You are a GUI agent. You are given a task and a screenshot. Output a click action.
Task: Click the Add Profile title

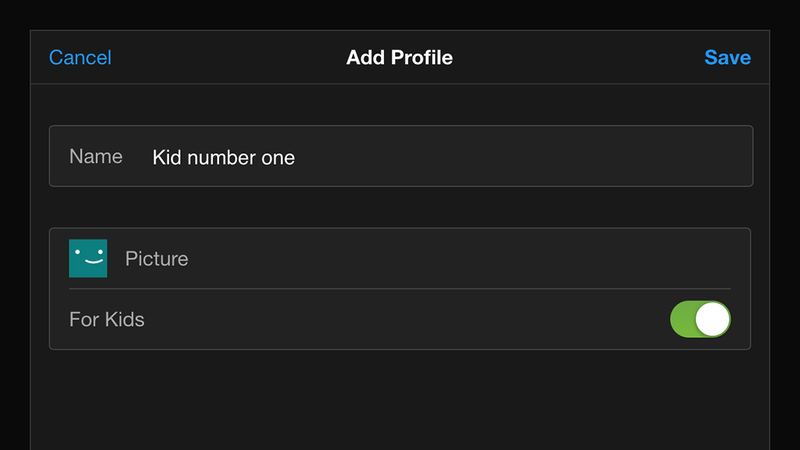pyautogui.click(x=399, y=58)
